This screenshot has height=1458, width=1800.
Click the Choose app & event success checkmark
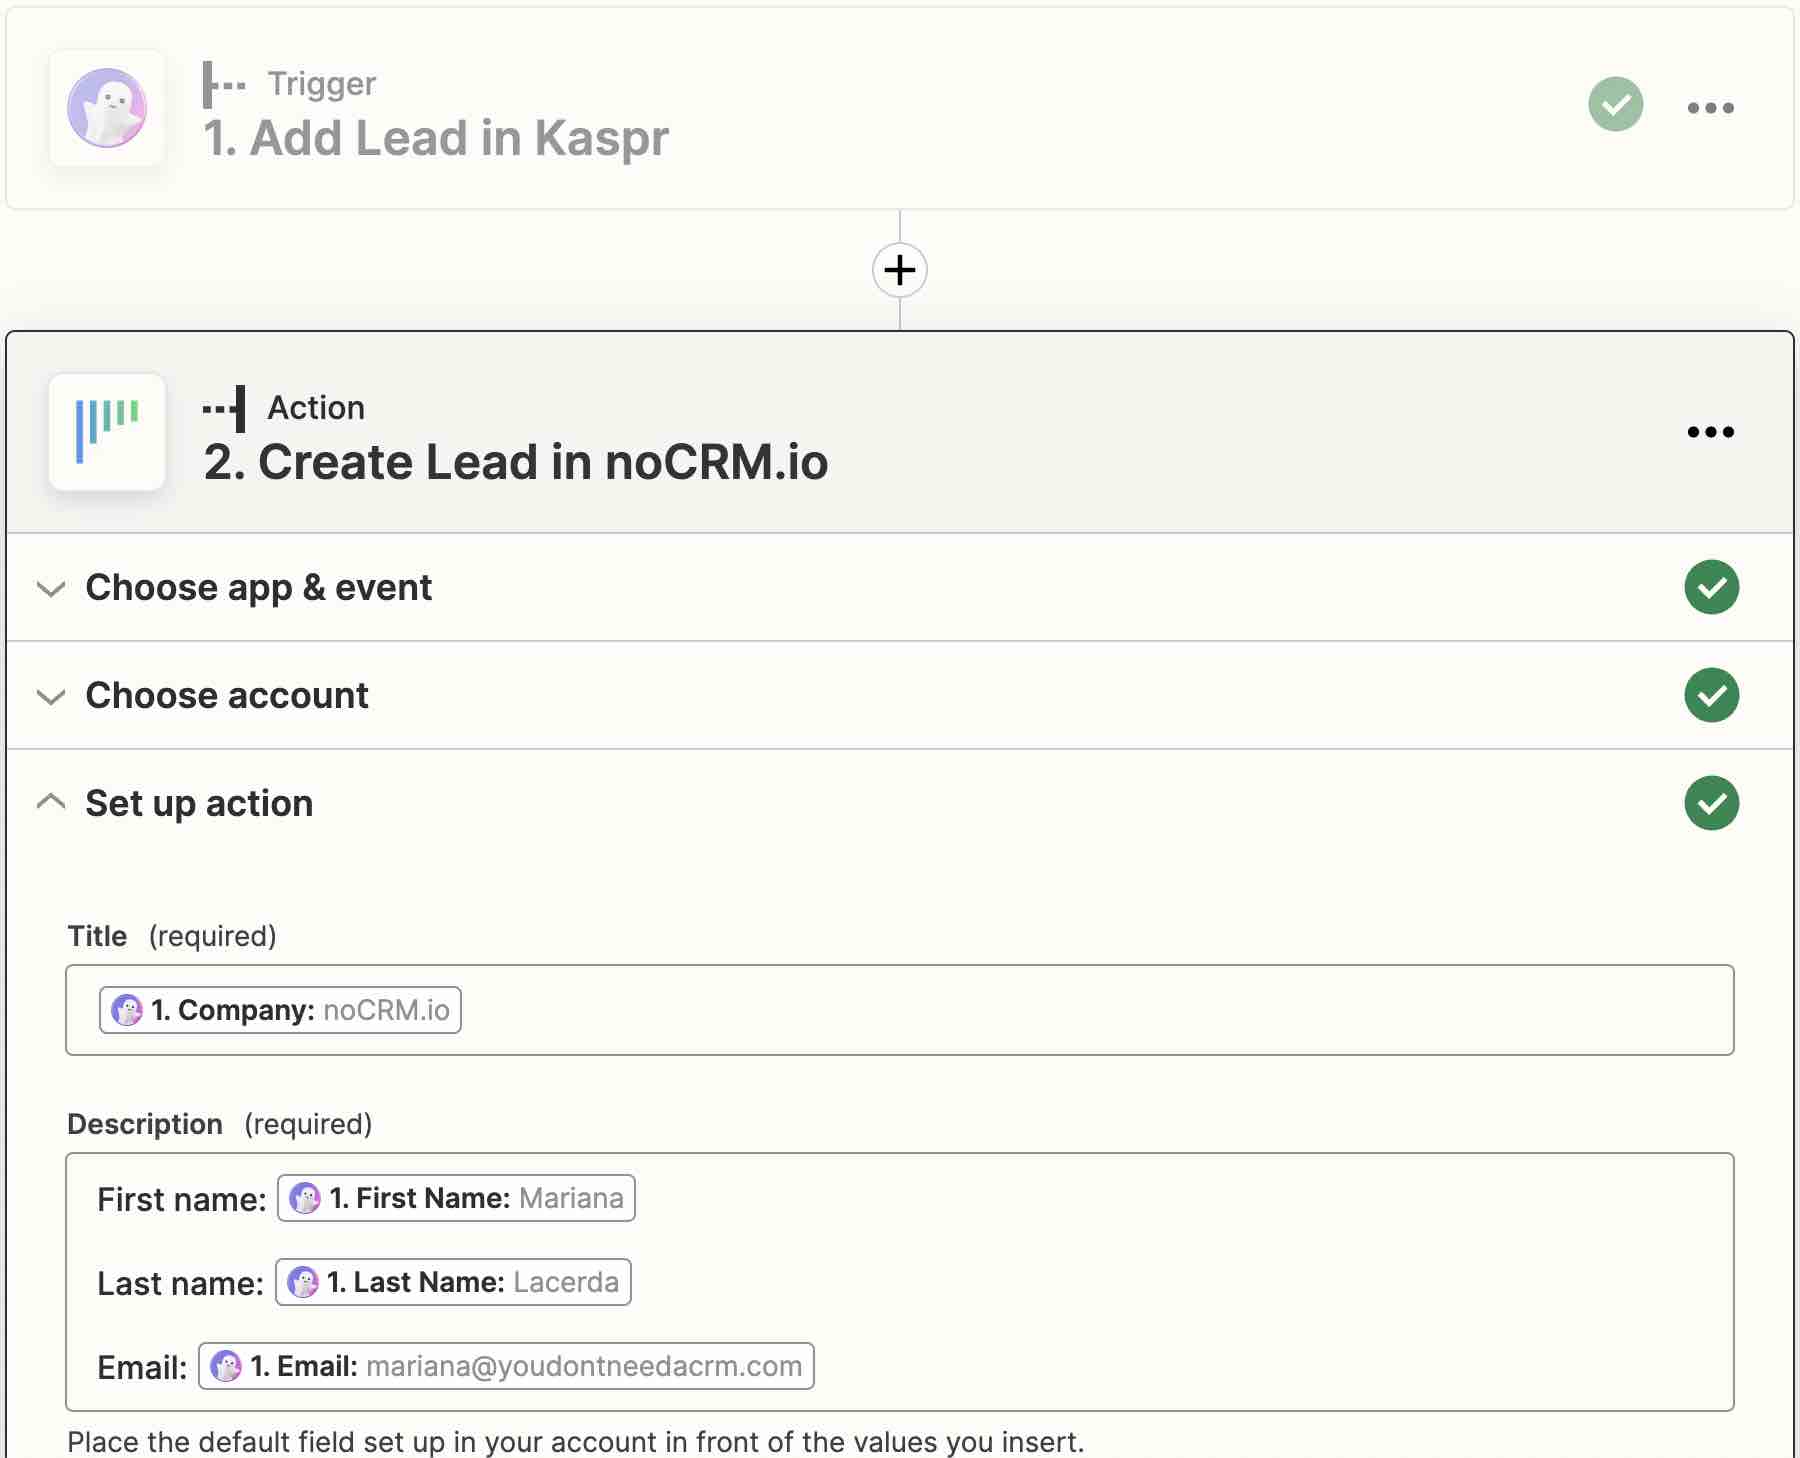click(1713, 588)
